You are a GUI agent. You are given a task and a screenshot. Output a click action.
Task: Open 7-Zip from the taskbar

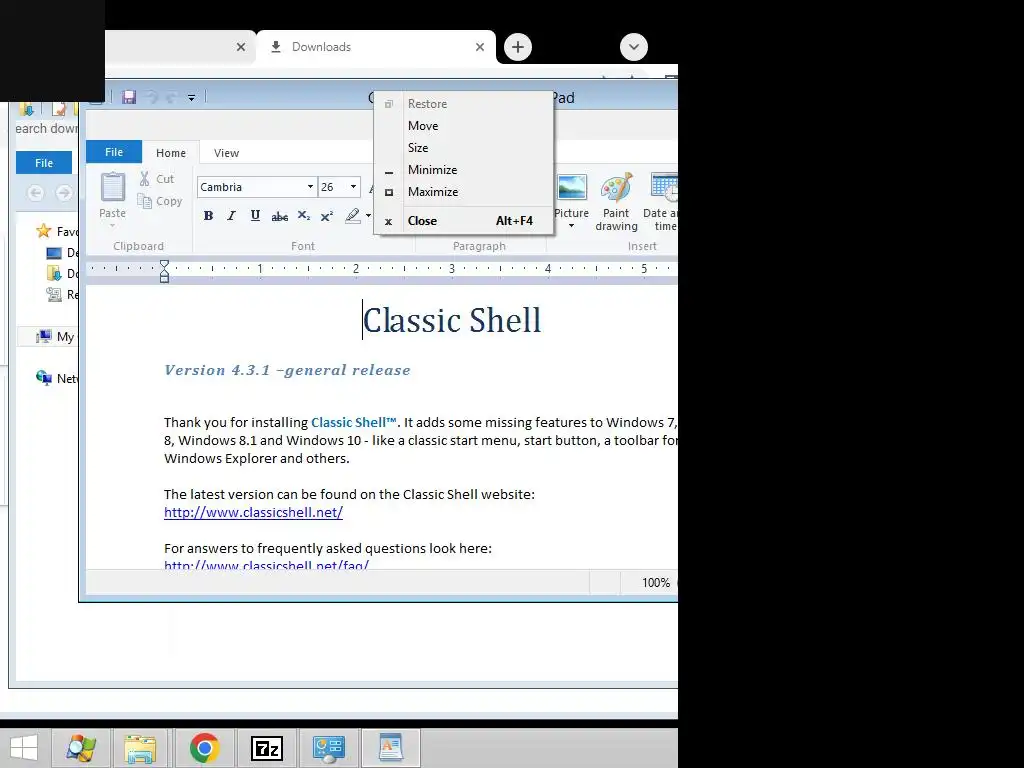click(266, 748)
